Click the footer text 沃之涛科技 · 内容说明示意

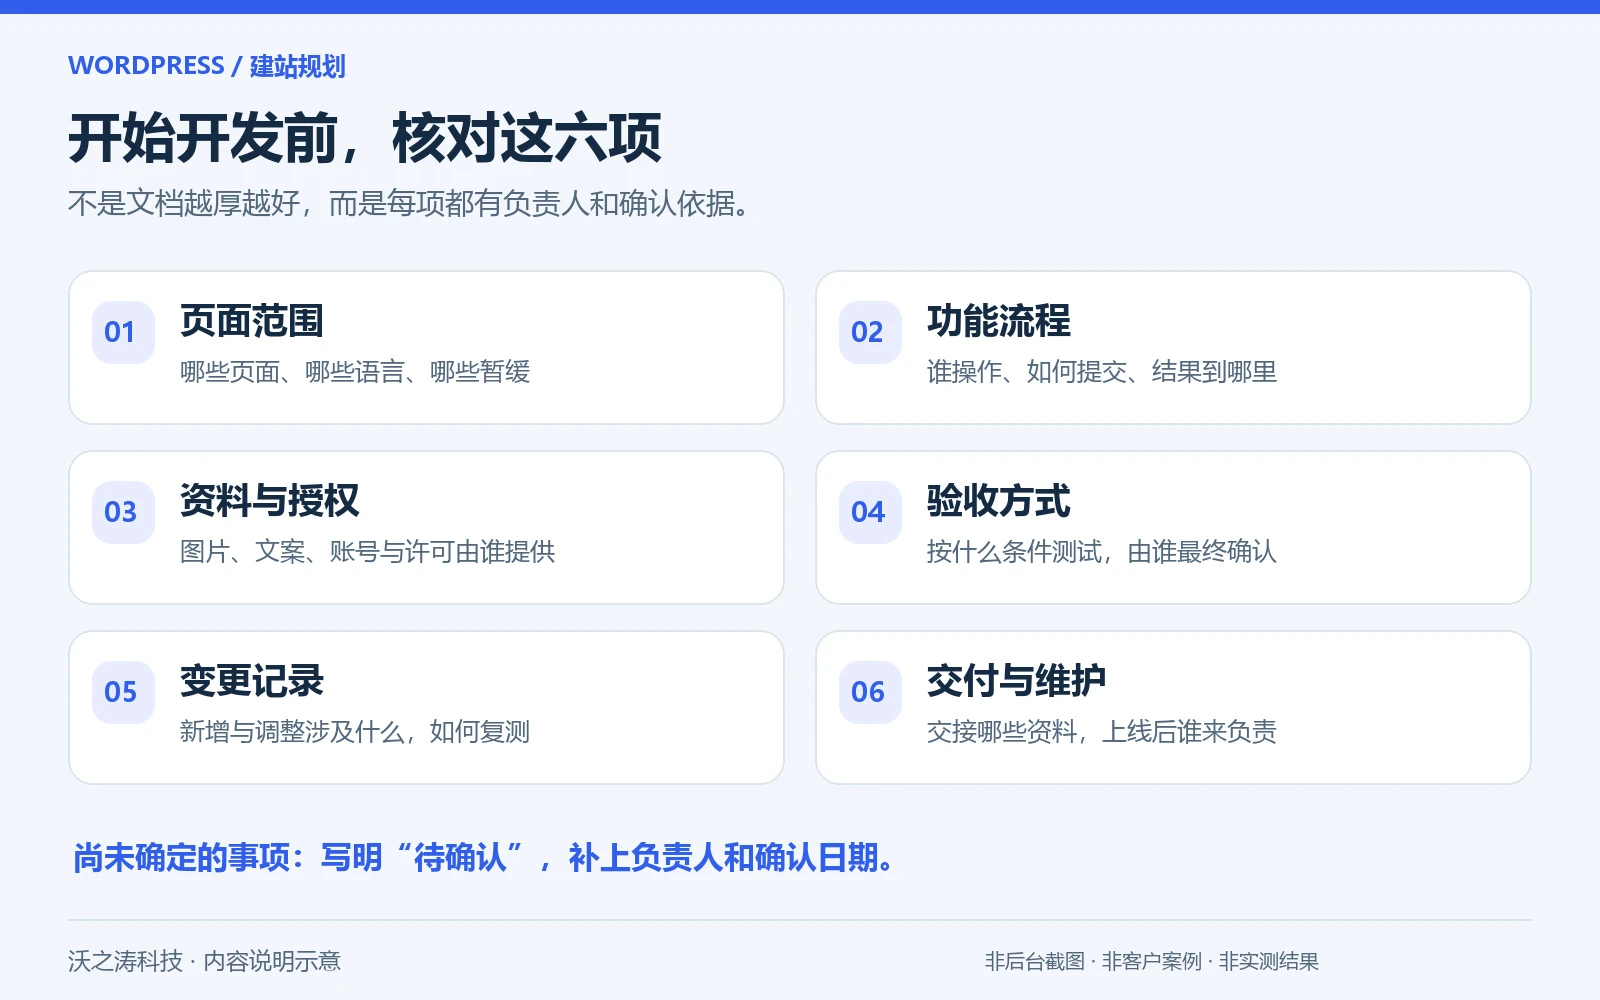pos(205,962)
